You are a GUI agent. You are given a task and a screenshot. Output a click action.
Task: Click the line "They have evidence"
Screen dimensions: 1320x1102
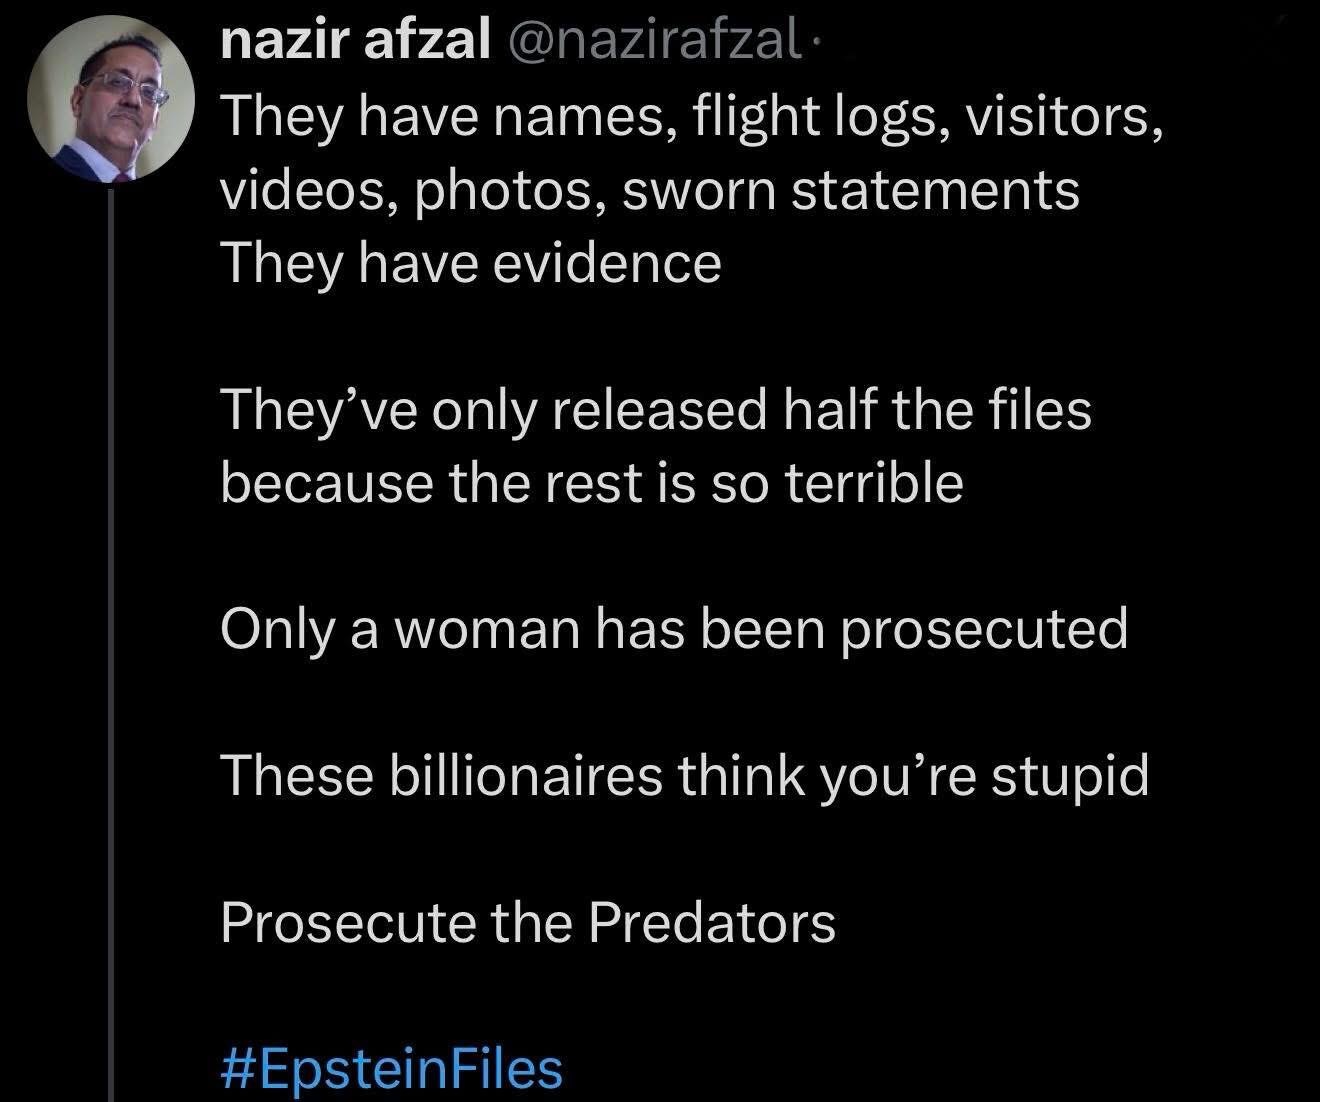tap(470, 263)
